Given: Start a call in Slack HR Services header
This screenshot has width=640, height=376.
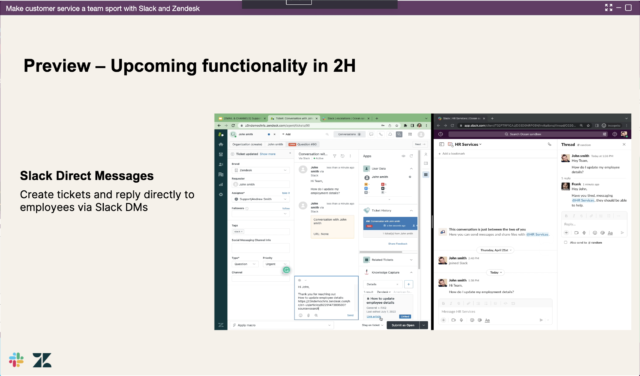Looking at the screenshot, I should [549, 145].
